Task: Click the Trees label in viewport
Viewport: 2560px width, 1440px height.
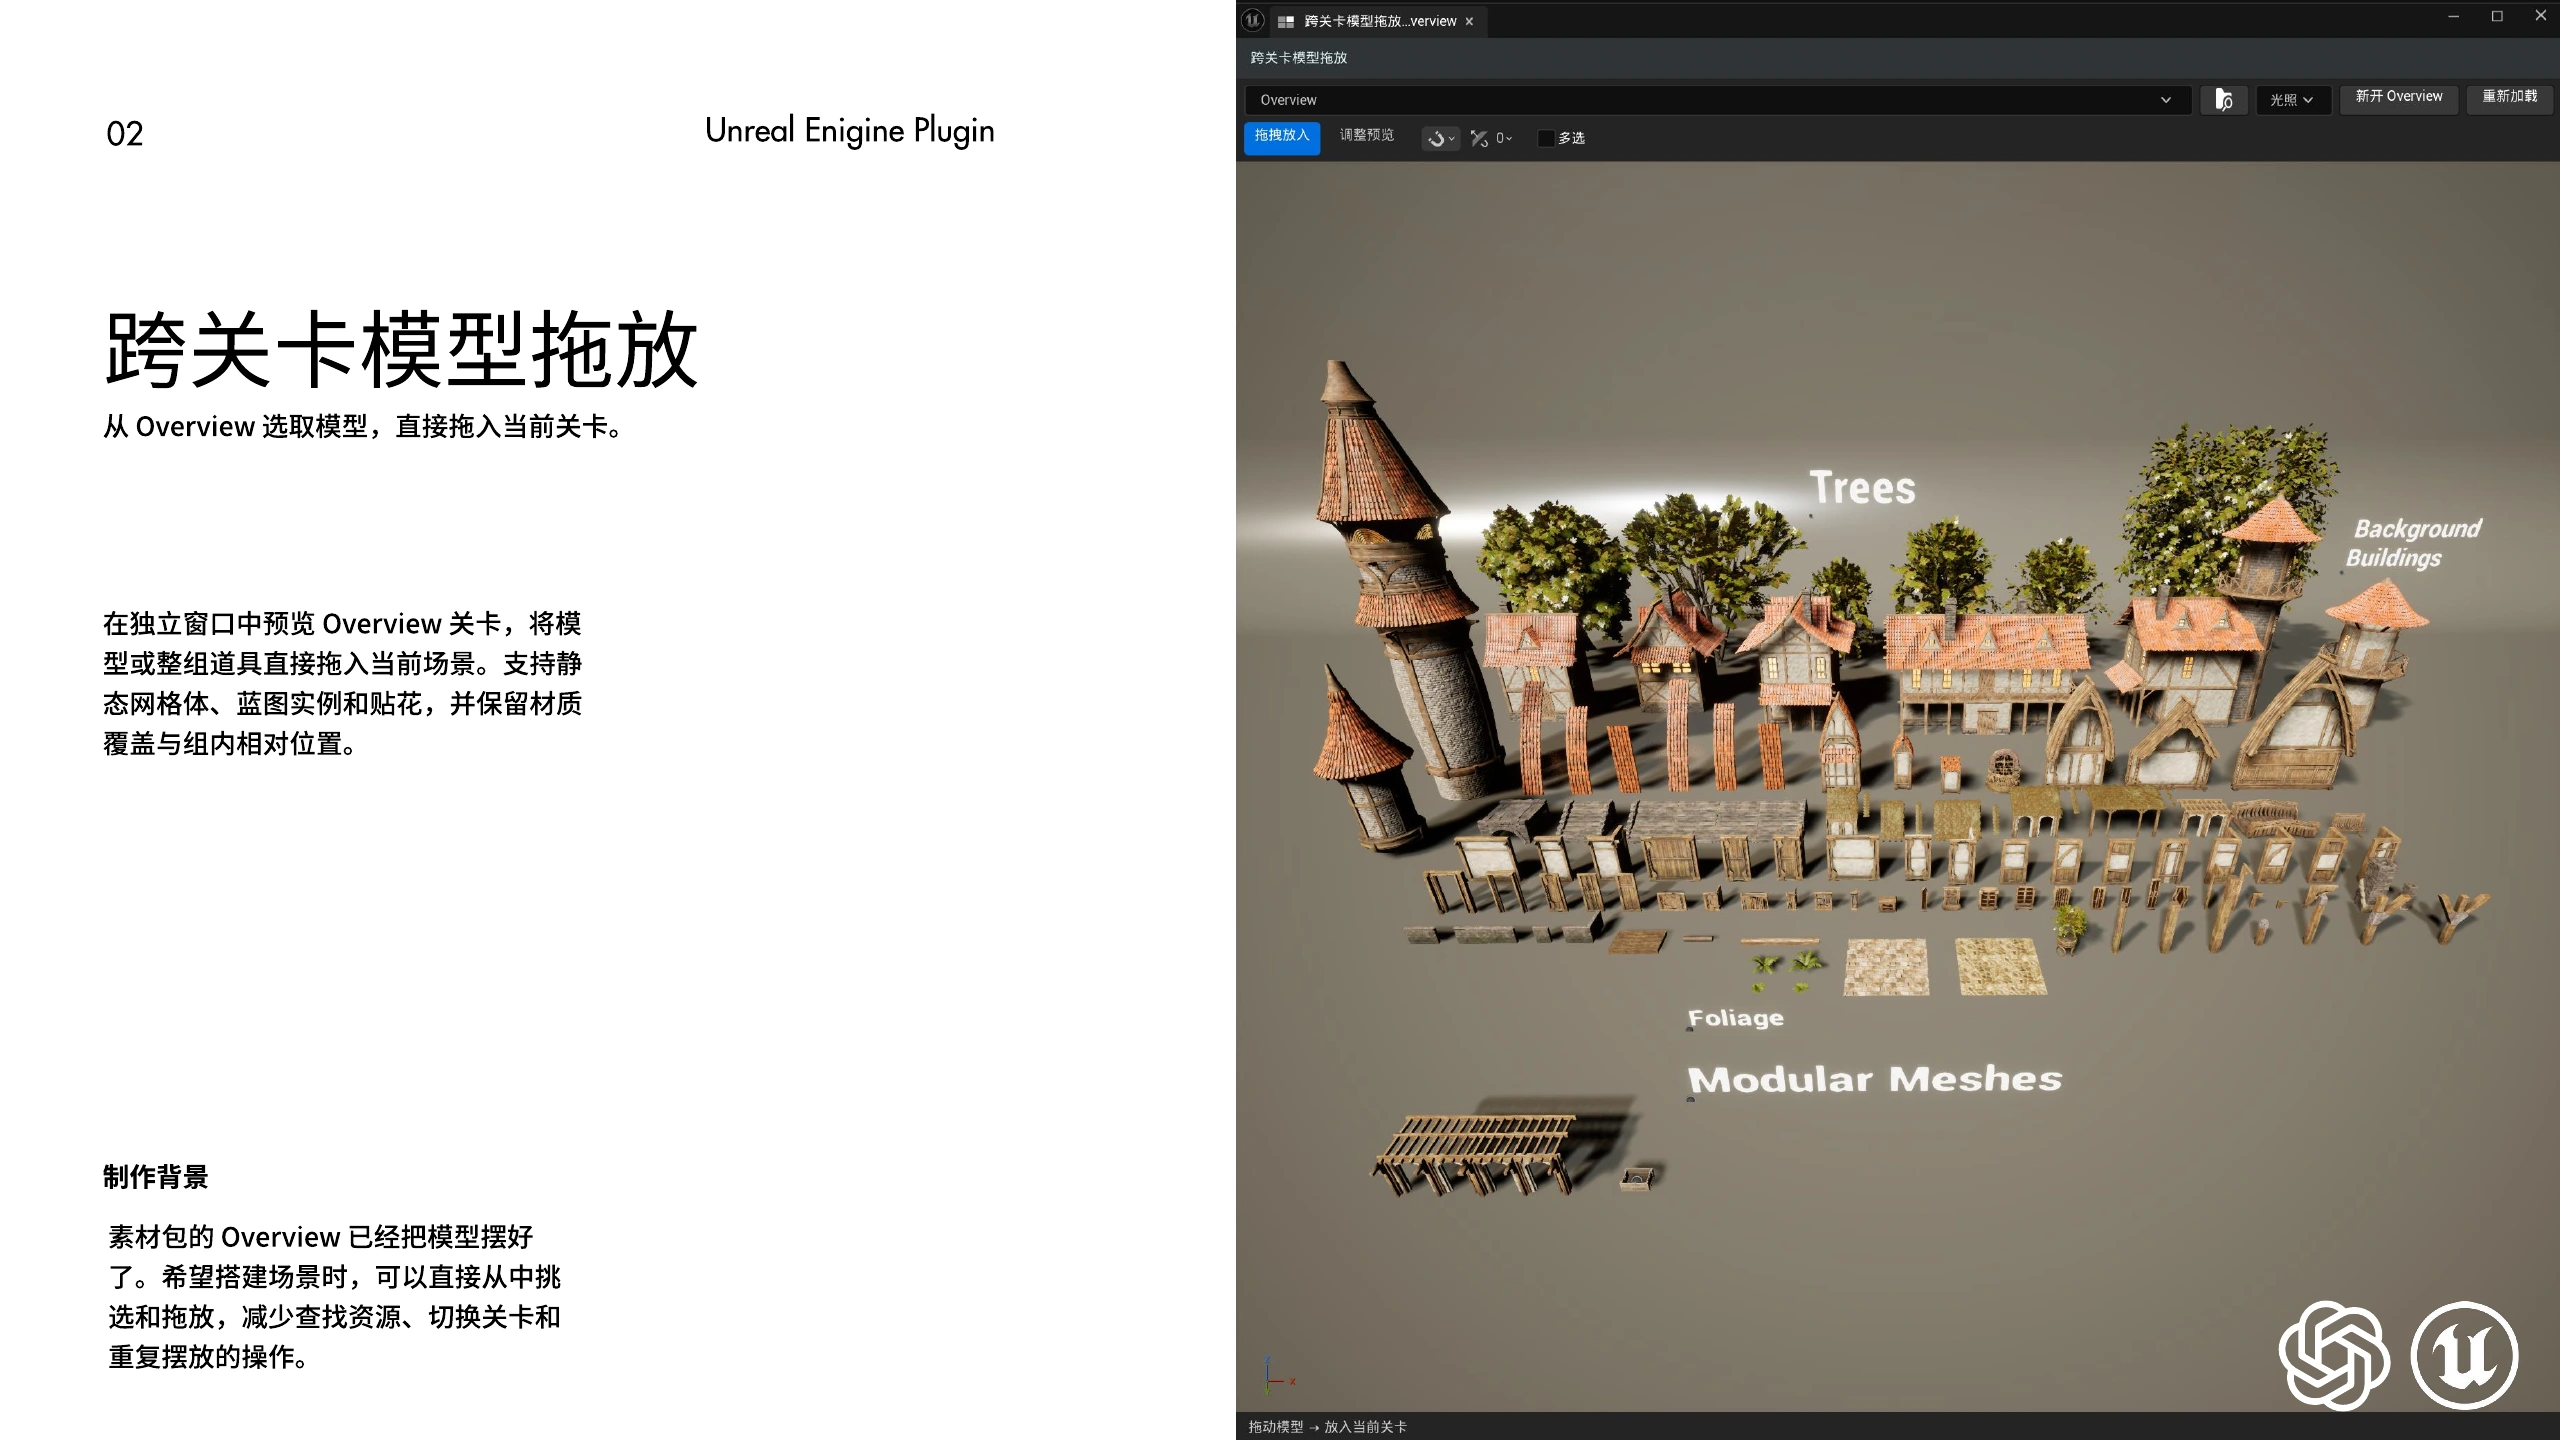Action: pos(1862,488)
